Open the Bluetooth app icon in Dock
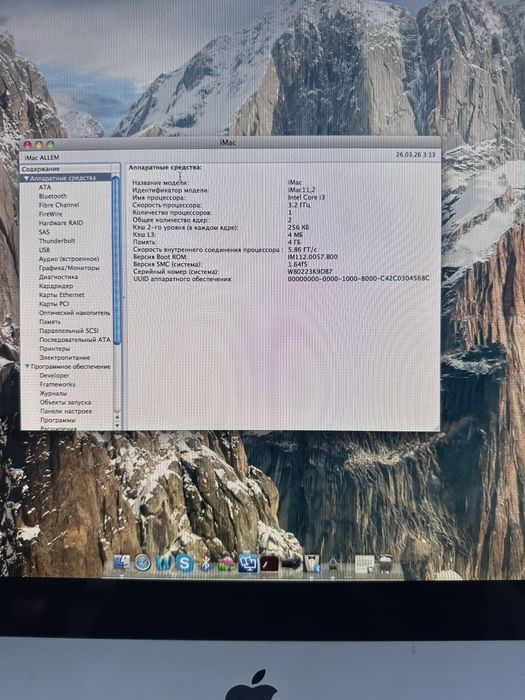The height and width of the screenshot is (700, 525). (x=206, y=565)
